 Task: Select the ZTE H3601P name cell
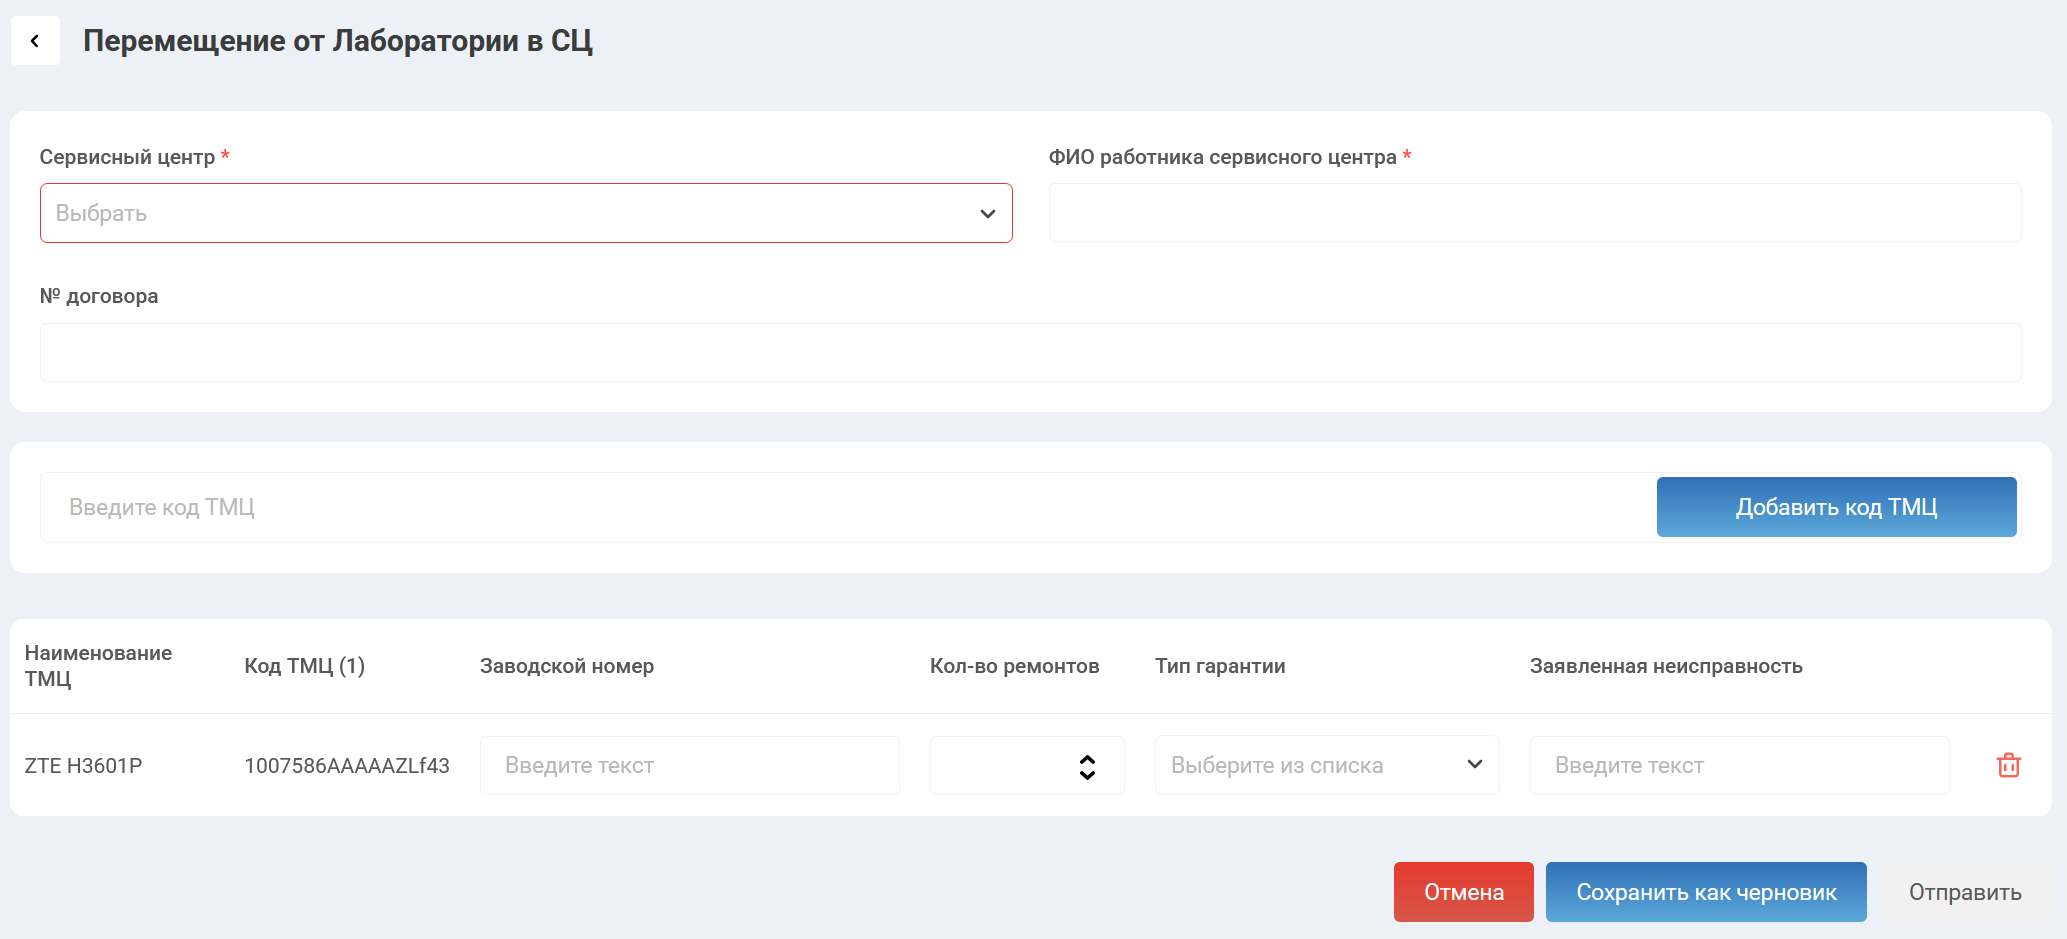coord(84,766)
